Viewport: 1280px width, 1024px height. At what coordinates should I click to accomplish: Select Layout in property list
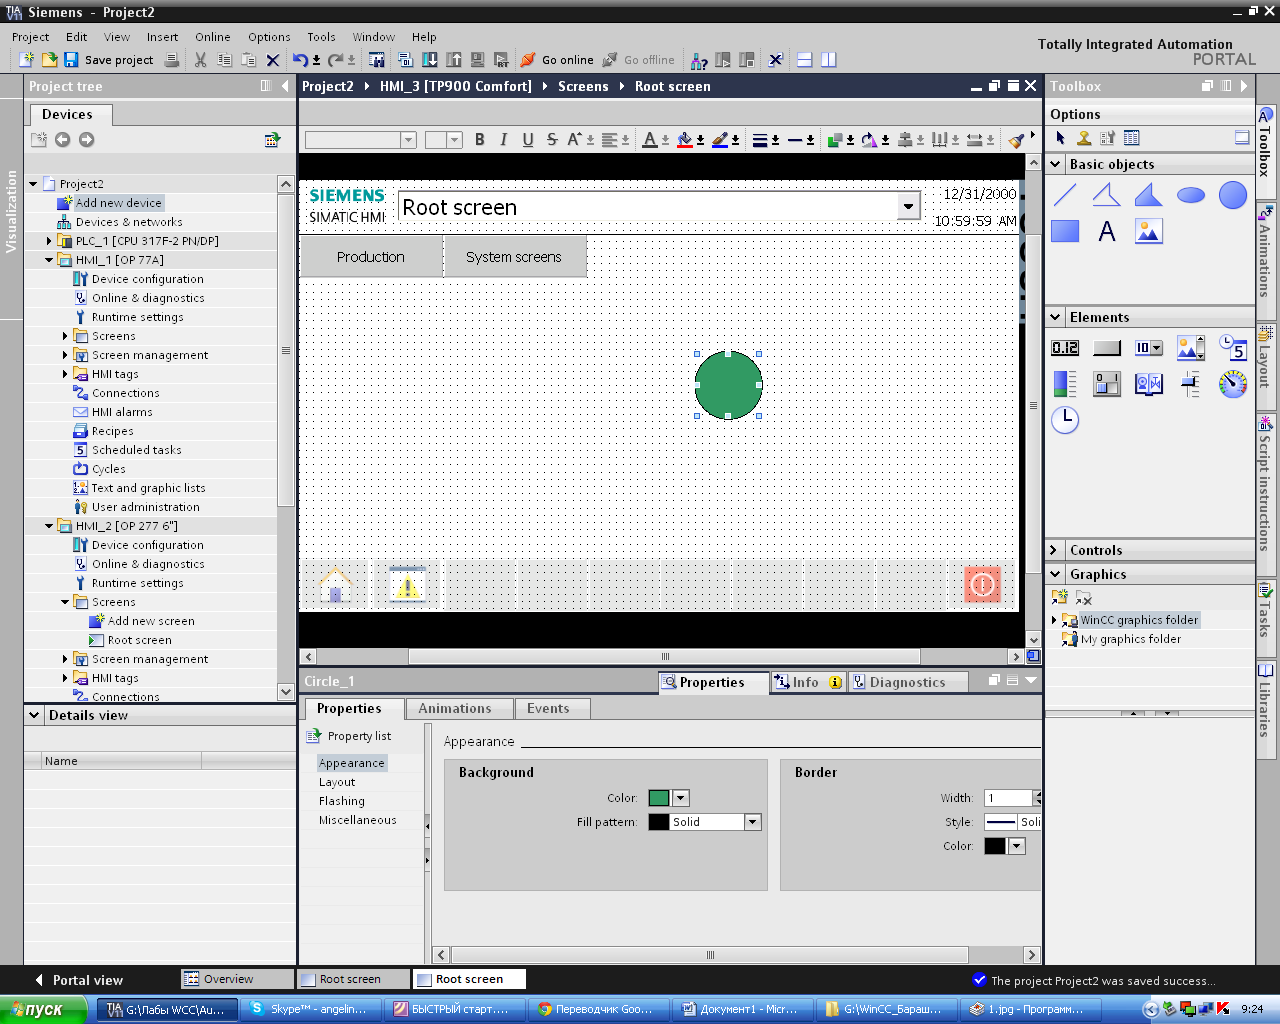[x=337, y=782]
